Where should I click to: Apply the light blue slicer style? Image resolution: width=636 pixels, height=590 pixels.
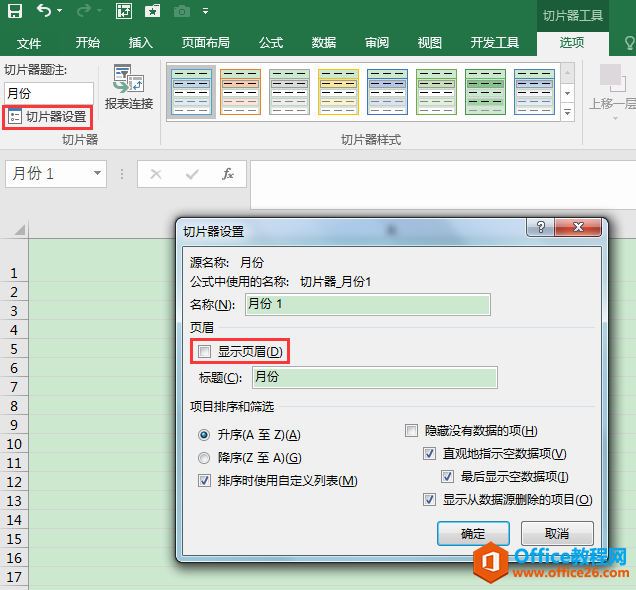tap(191, 92)
